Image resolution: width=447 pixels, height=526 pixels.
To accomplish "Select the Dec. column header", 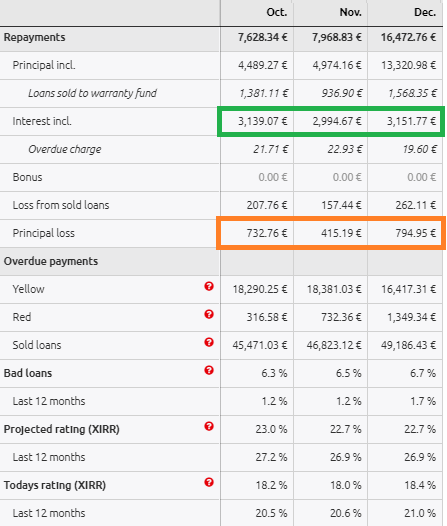I will point(425,12).
